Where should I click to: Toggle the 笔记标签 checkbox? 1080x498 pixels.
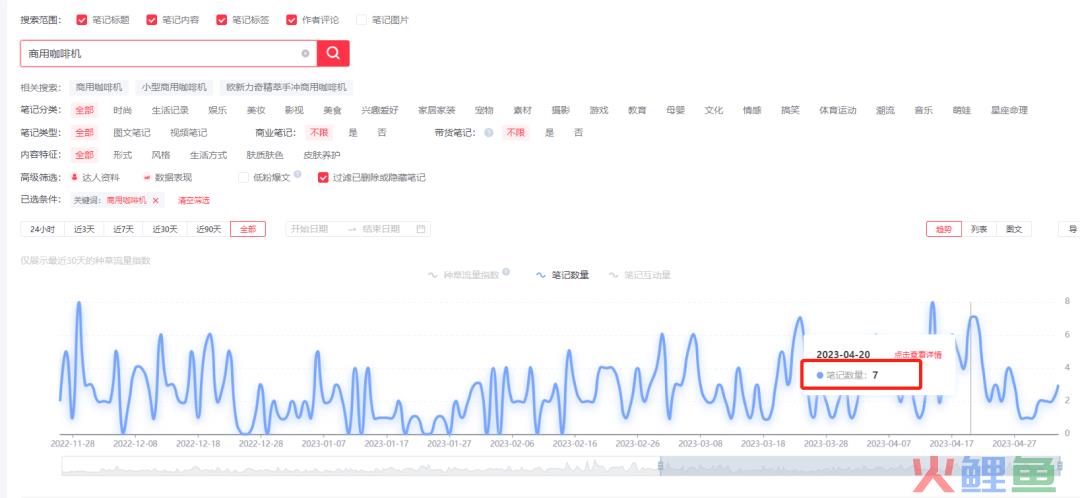tap(222, 20)
